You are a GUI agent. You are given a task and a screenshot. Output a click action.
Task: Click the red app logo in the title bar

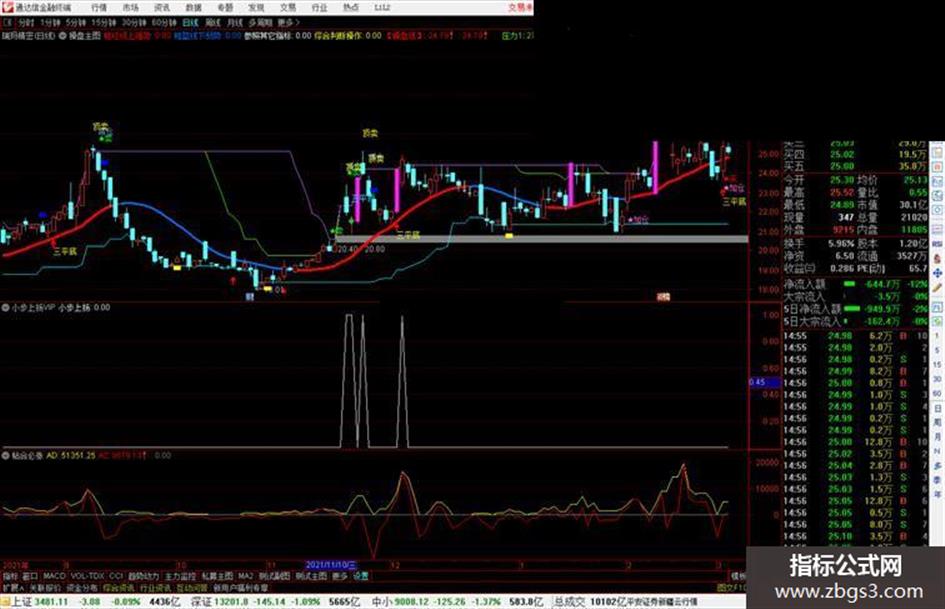pos(7,7)
